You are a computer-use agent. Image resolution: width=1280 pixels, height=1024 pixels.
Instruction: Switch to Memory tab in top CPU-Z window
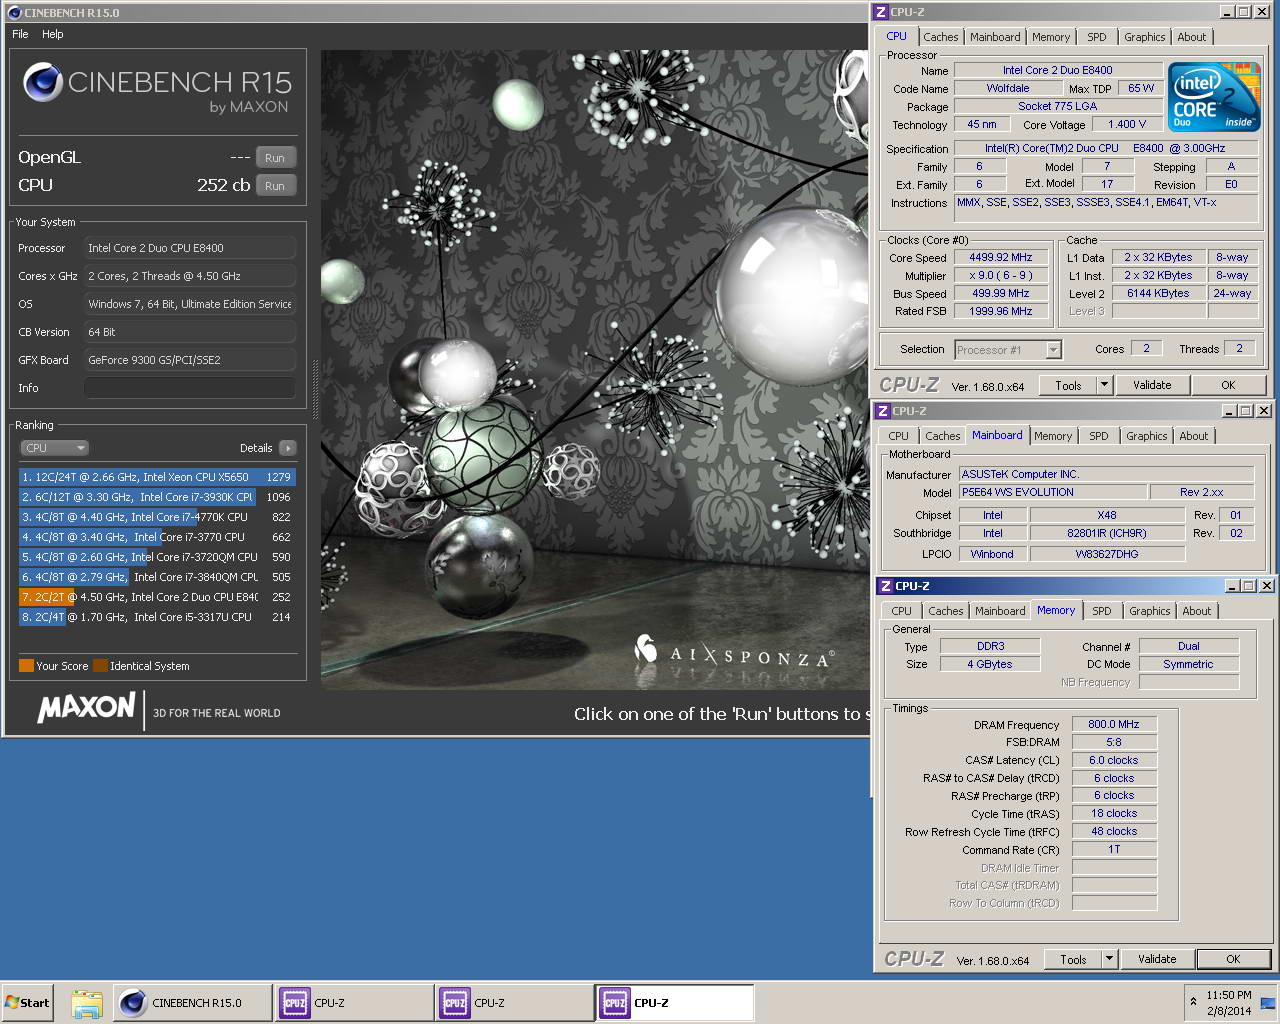(1051, 37)
